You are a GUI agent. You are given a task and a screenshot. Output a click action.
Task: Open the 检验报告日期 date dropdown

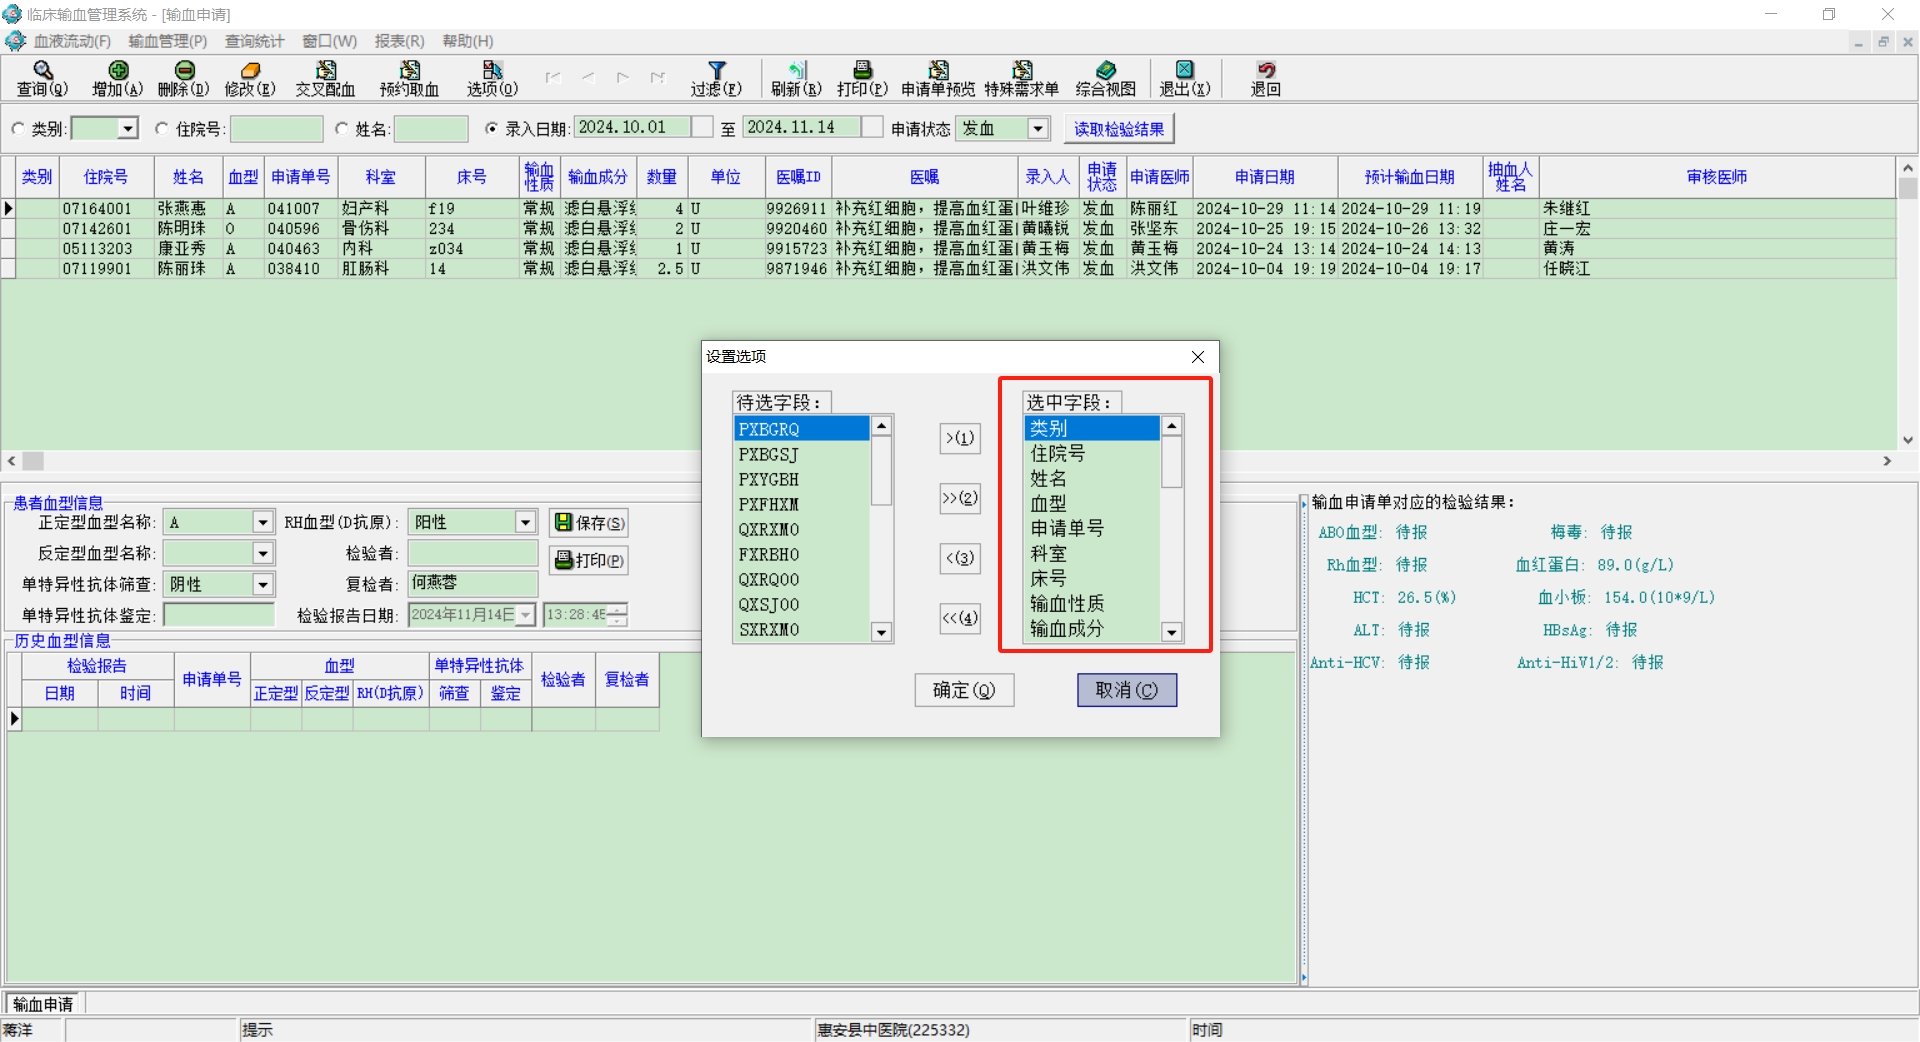(526, 615)
